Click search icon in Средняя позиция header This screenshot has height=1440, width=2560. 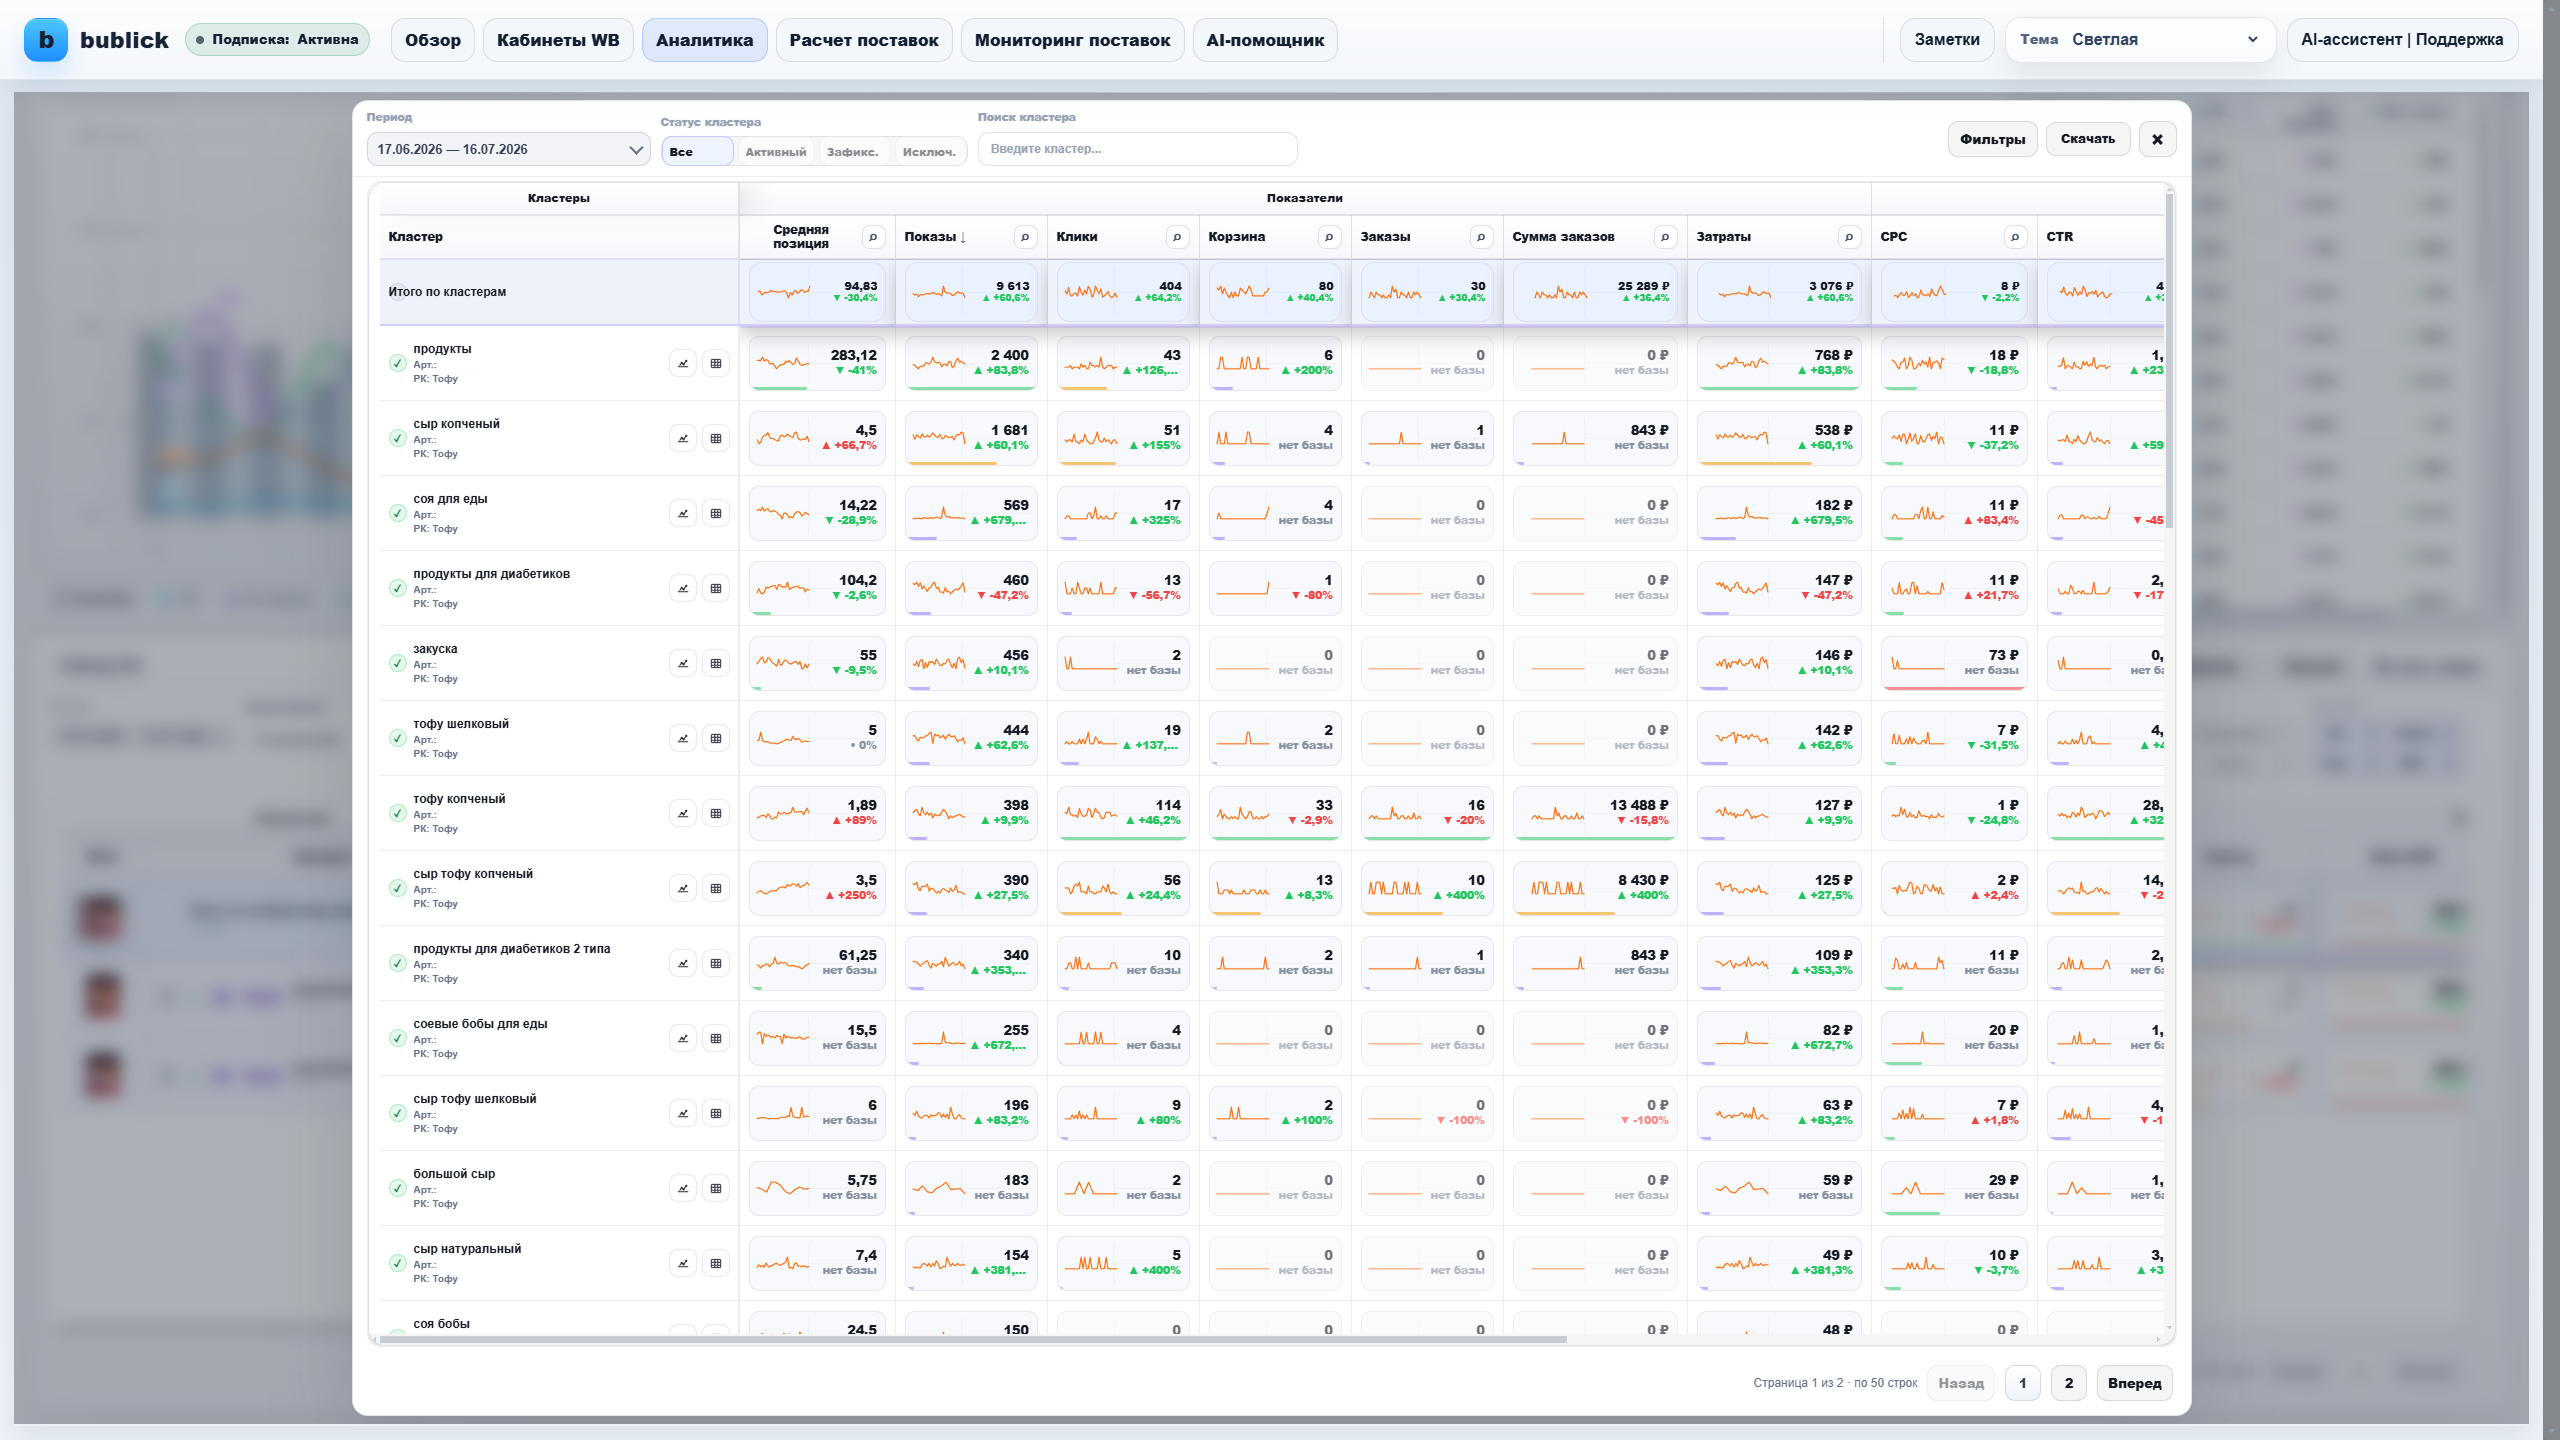click(873, 237)
